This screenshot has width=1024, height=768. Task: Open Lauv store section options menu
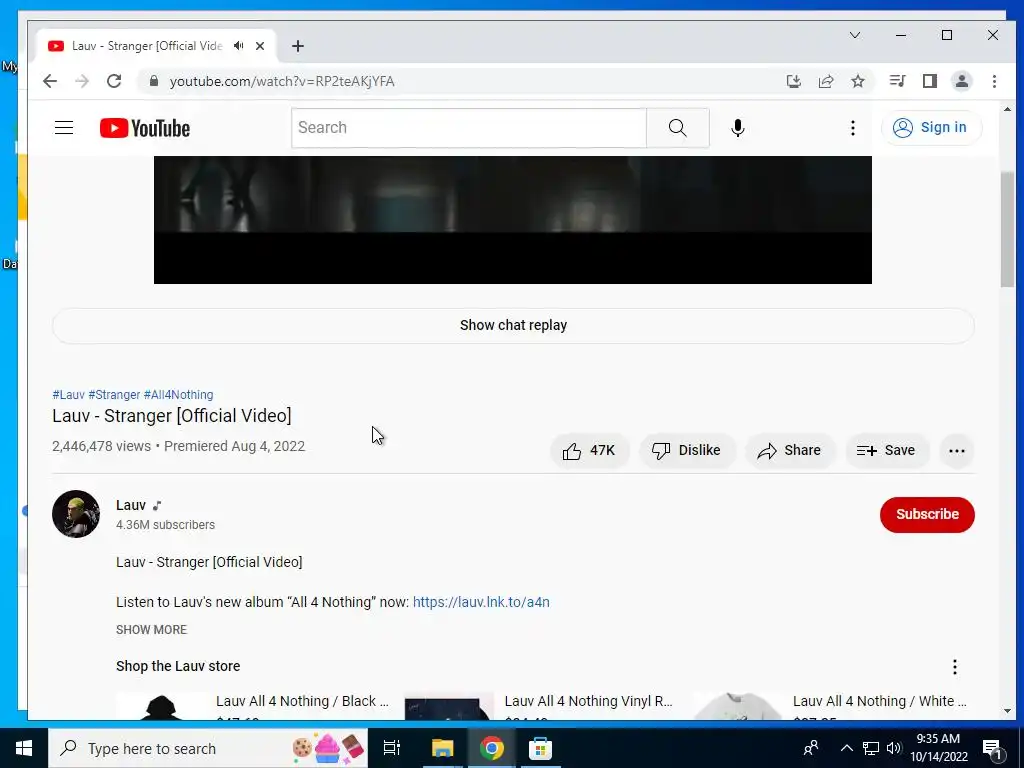955,667
